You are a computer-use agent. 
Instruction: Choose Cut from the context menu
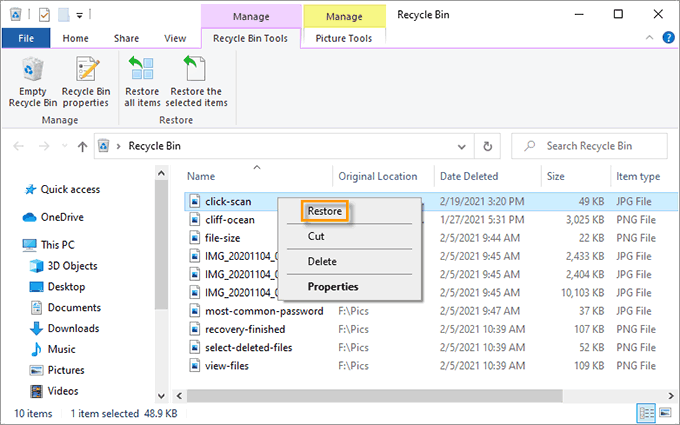tap(316, 236)
